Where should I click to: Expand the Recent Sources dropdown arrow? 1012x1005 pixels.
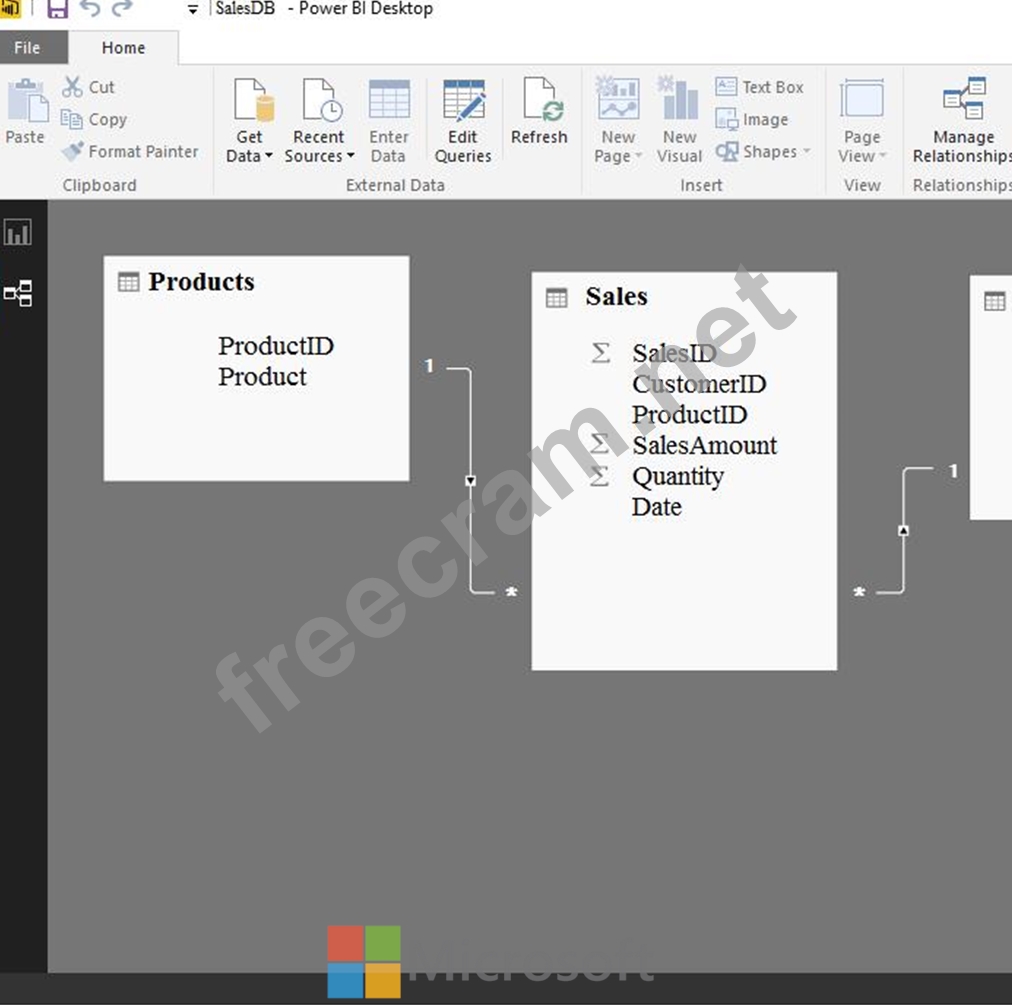pos(350,156)
